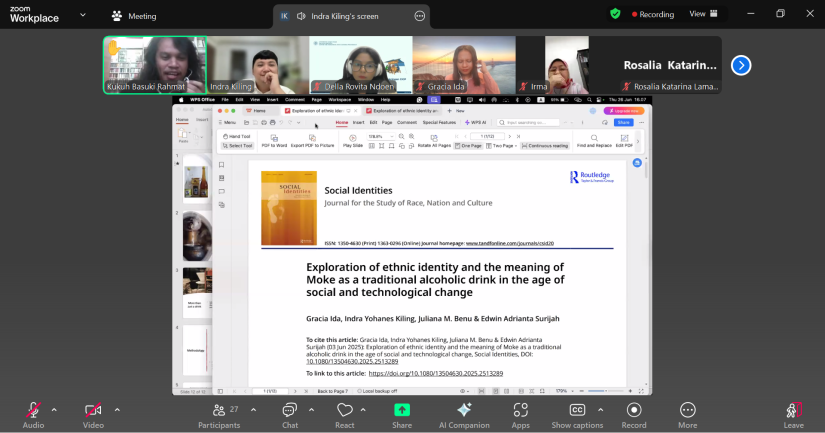Open the Chat panel

point(289,411)
